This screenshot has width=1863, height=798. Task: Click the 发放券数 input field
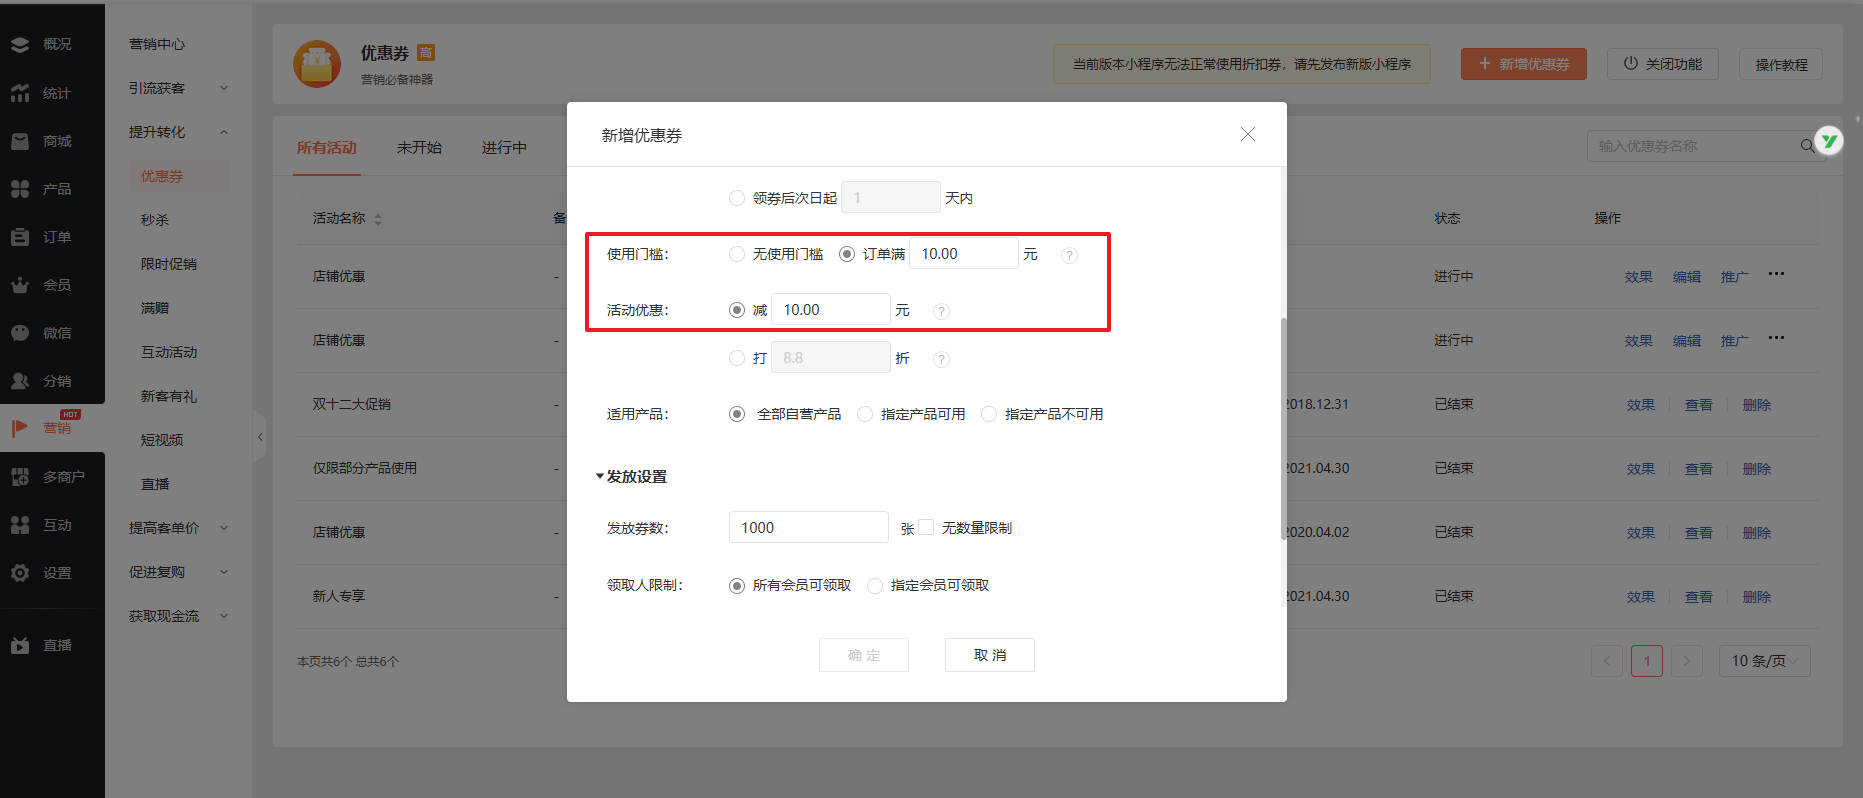pos(808,527)
